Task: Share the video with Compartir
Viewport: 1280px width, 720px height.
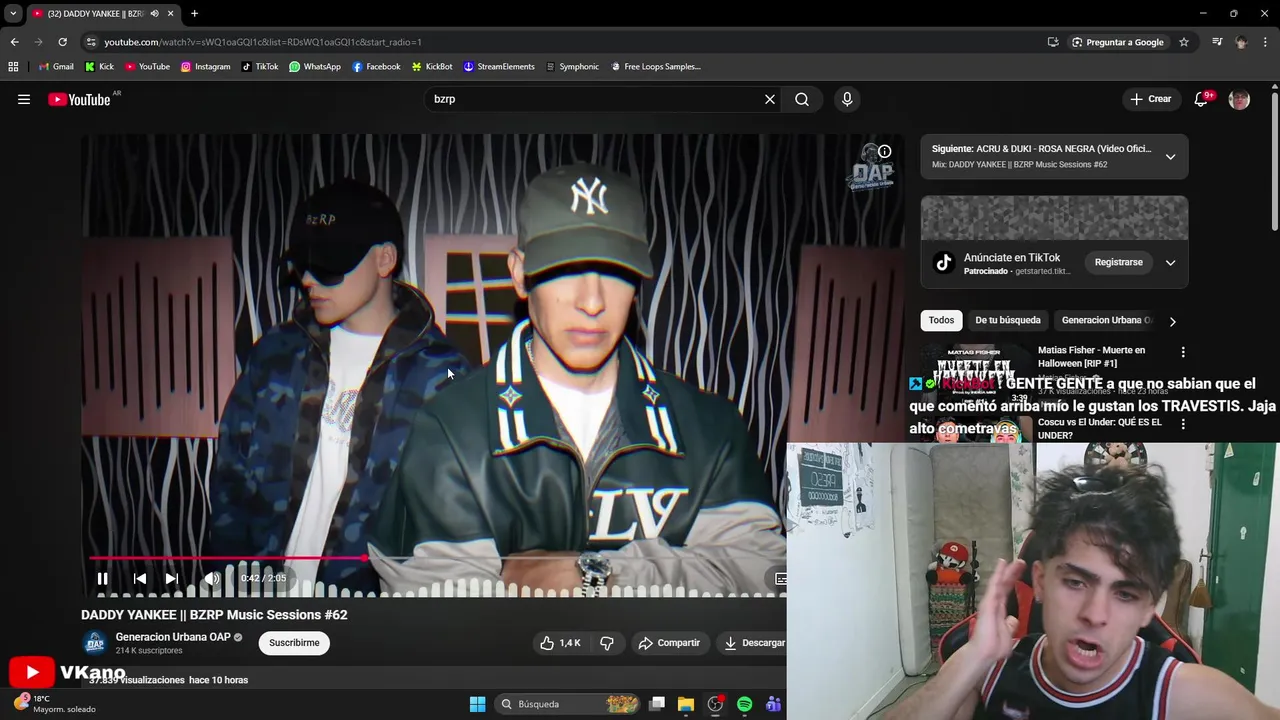Action: pos(669,643)
